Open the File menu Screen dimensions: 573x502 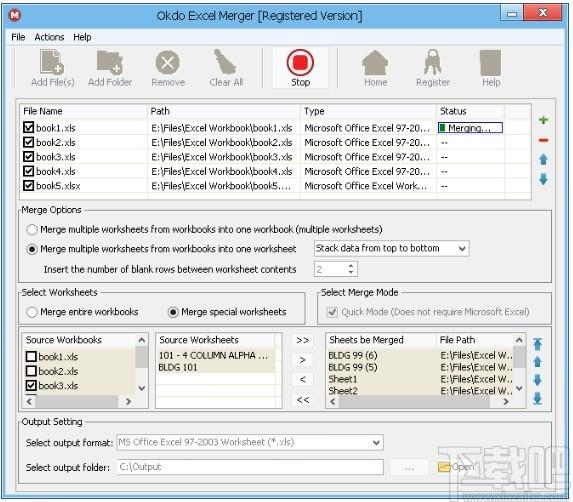[18, 37]
